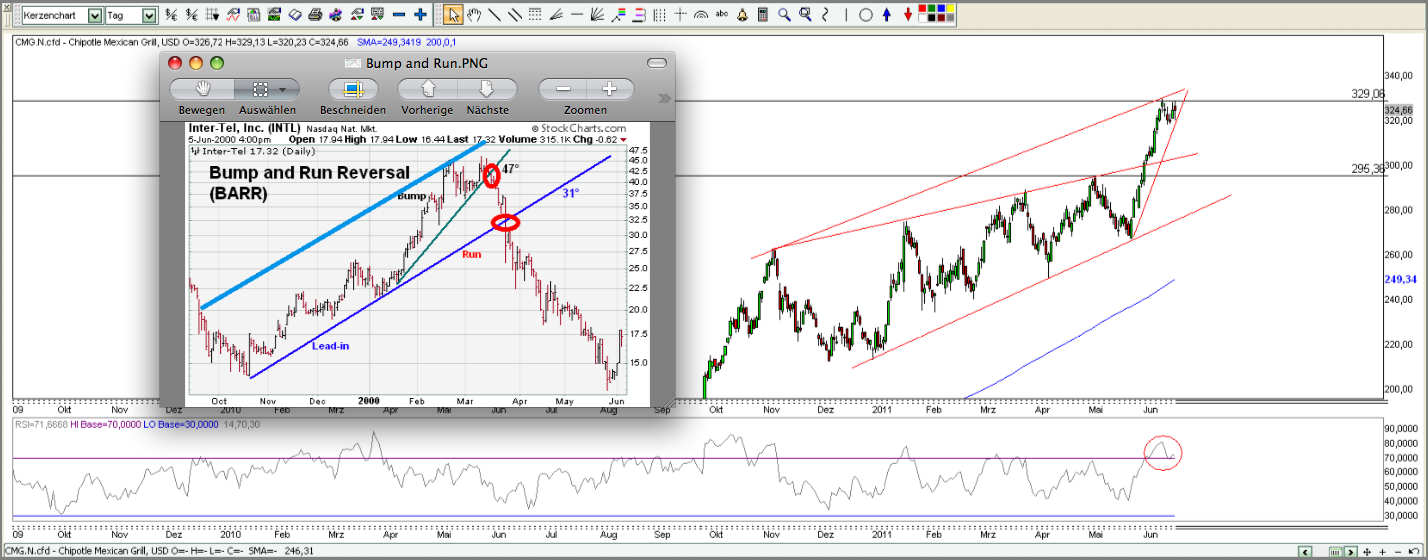Click the indicator chart icon with red line

(x=233, y=15)
